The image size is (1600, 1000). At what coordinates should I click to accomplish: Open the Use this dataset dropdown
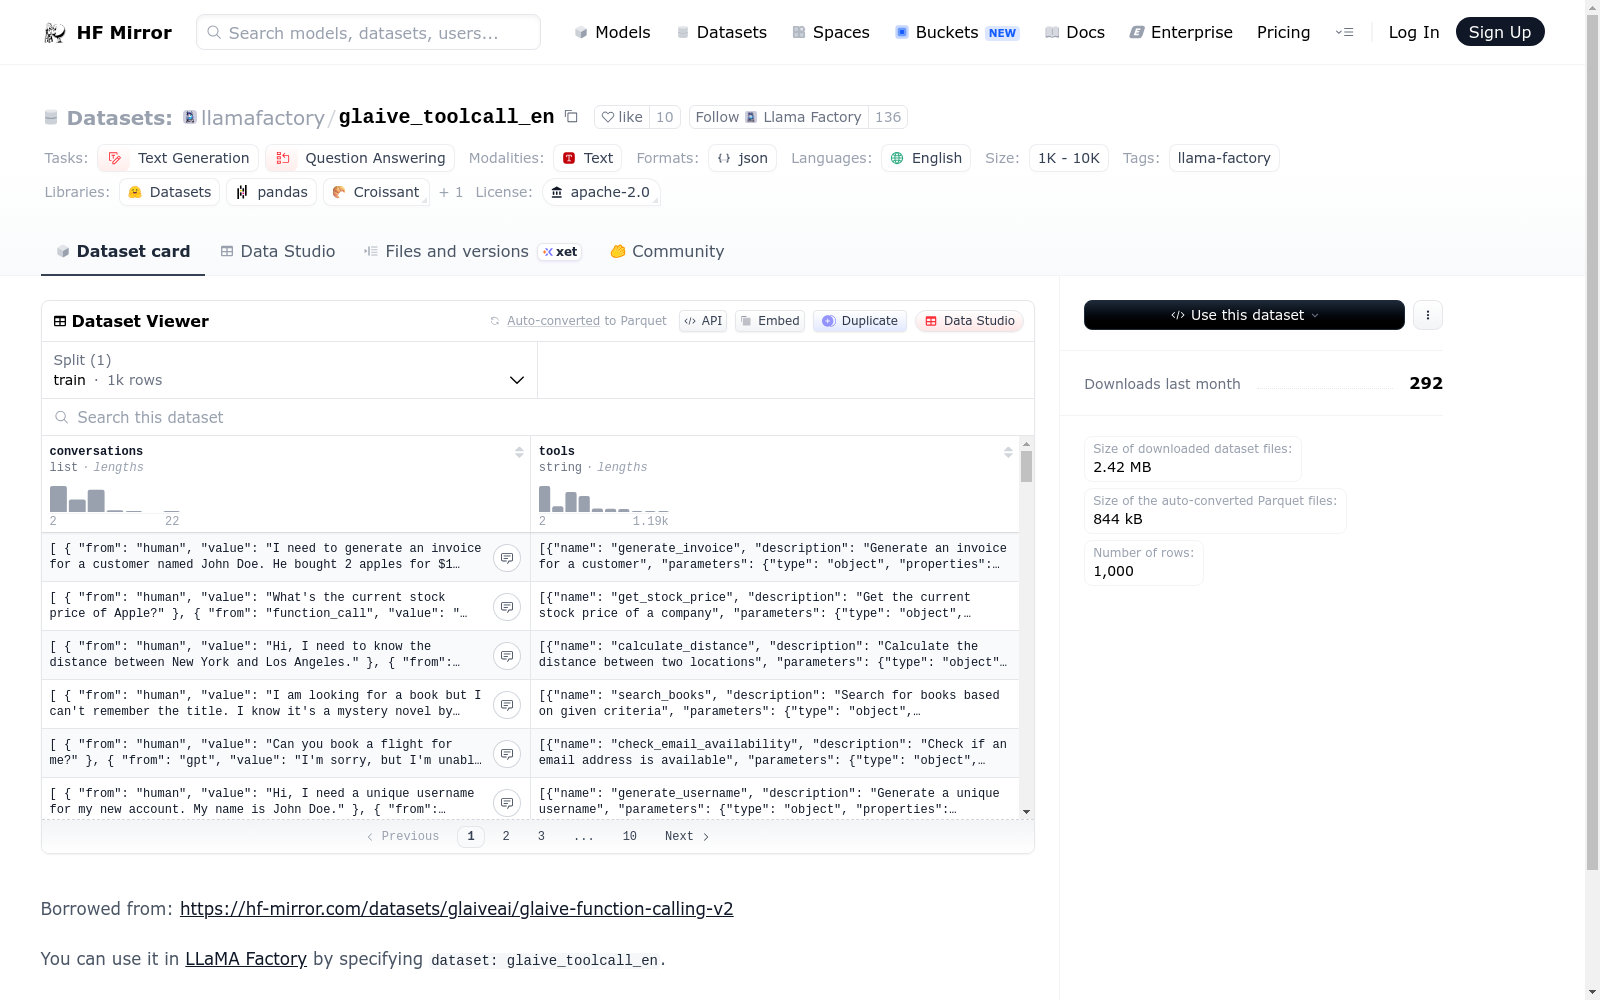(1244, 315)
